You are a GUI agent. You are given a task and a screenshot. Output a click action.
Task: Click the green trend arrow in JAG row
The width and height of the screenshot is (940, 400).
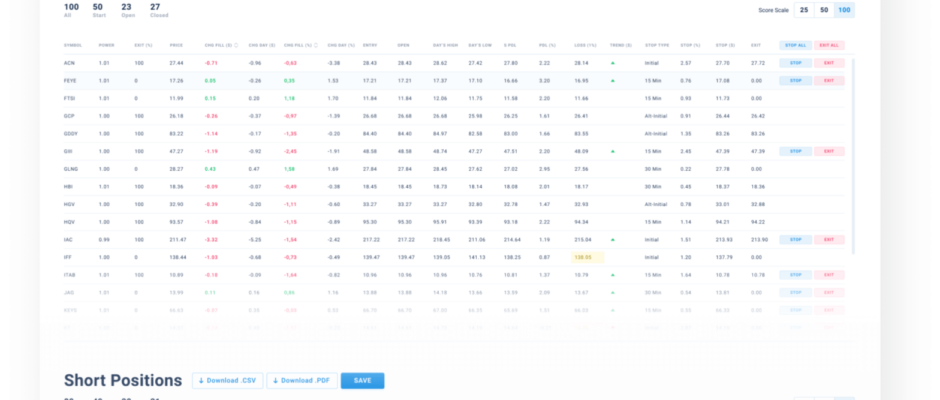tap(613, 293)
